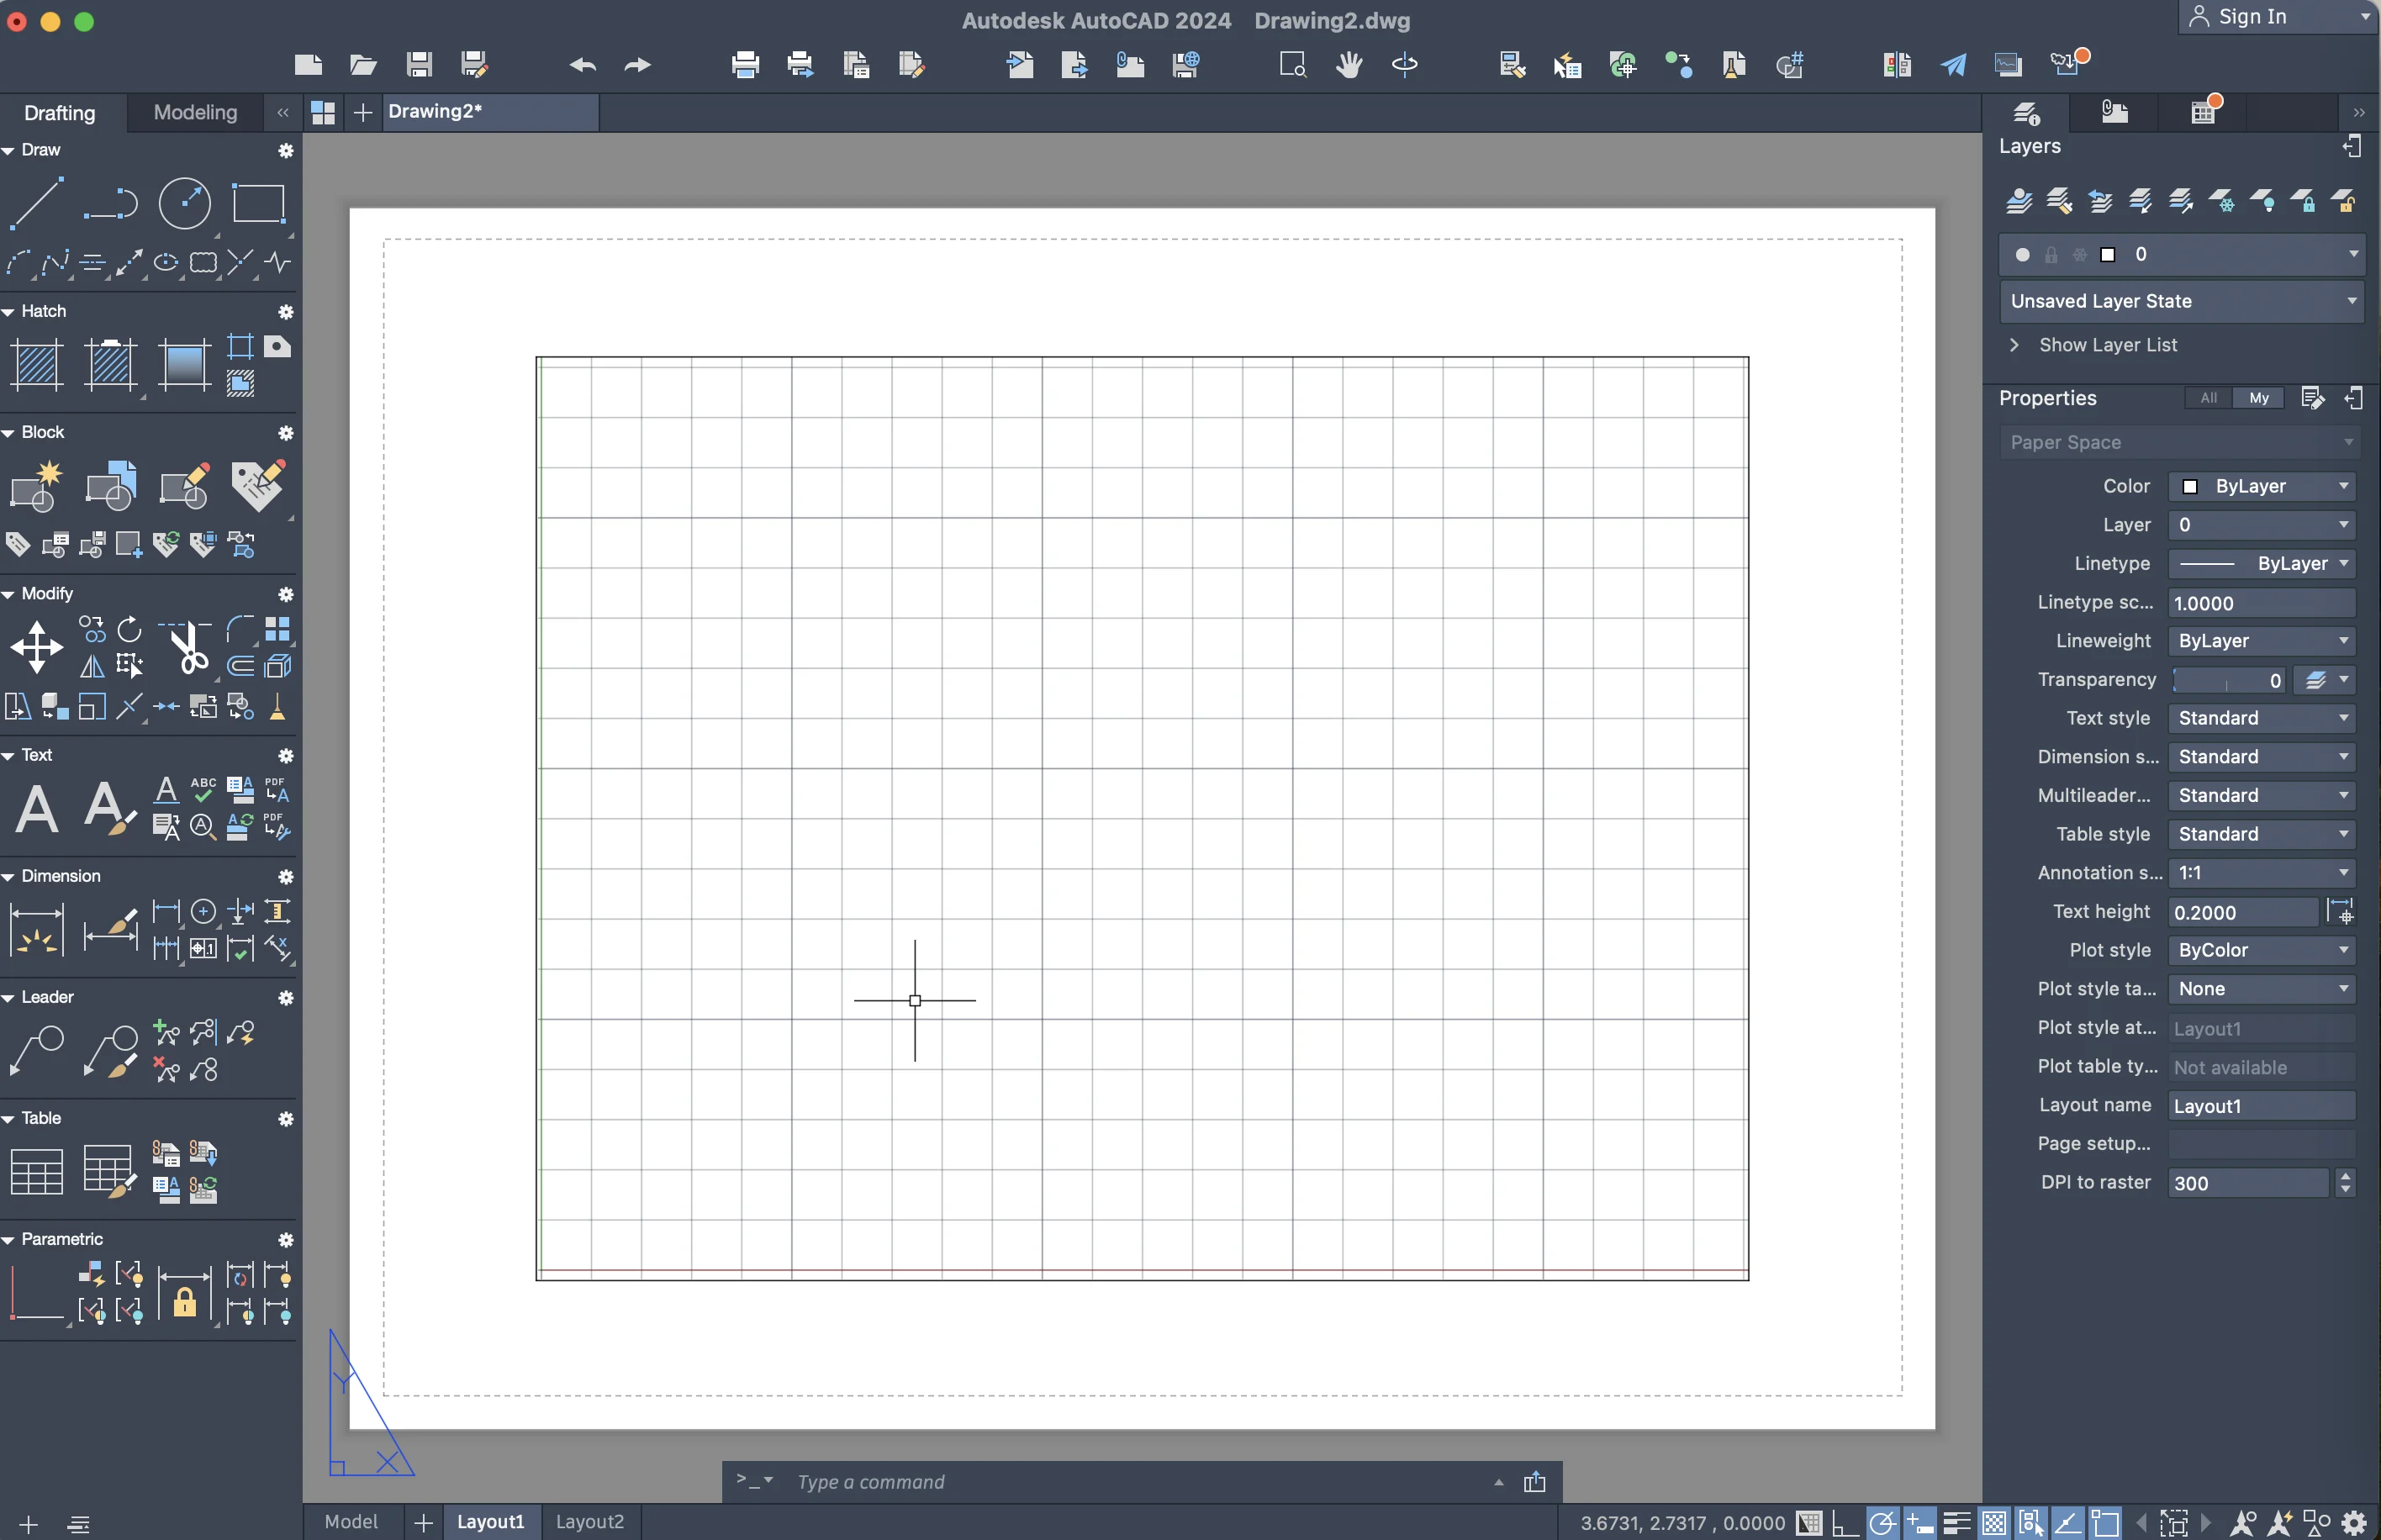Edit the Linetype scale 1.0000 field
Screen dimensions: 2381x1540
[2262, 603]
